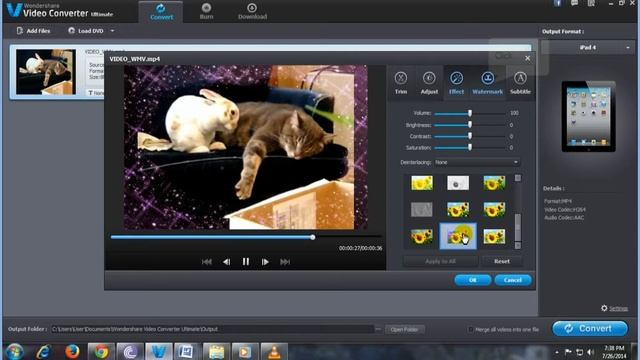This screenshot has height=360, width=640.
Task: Click the output folder path field
Action: click(212, 329)
